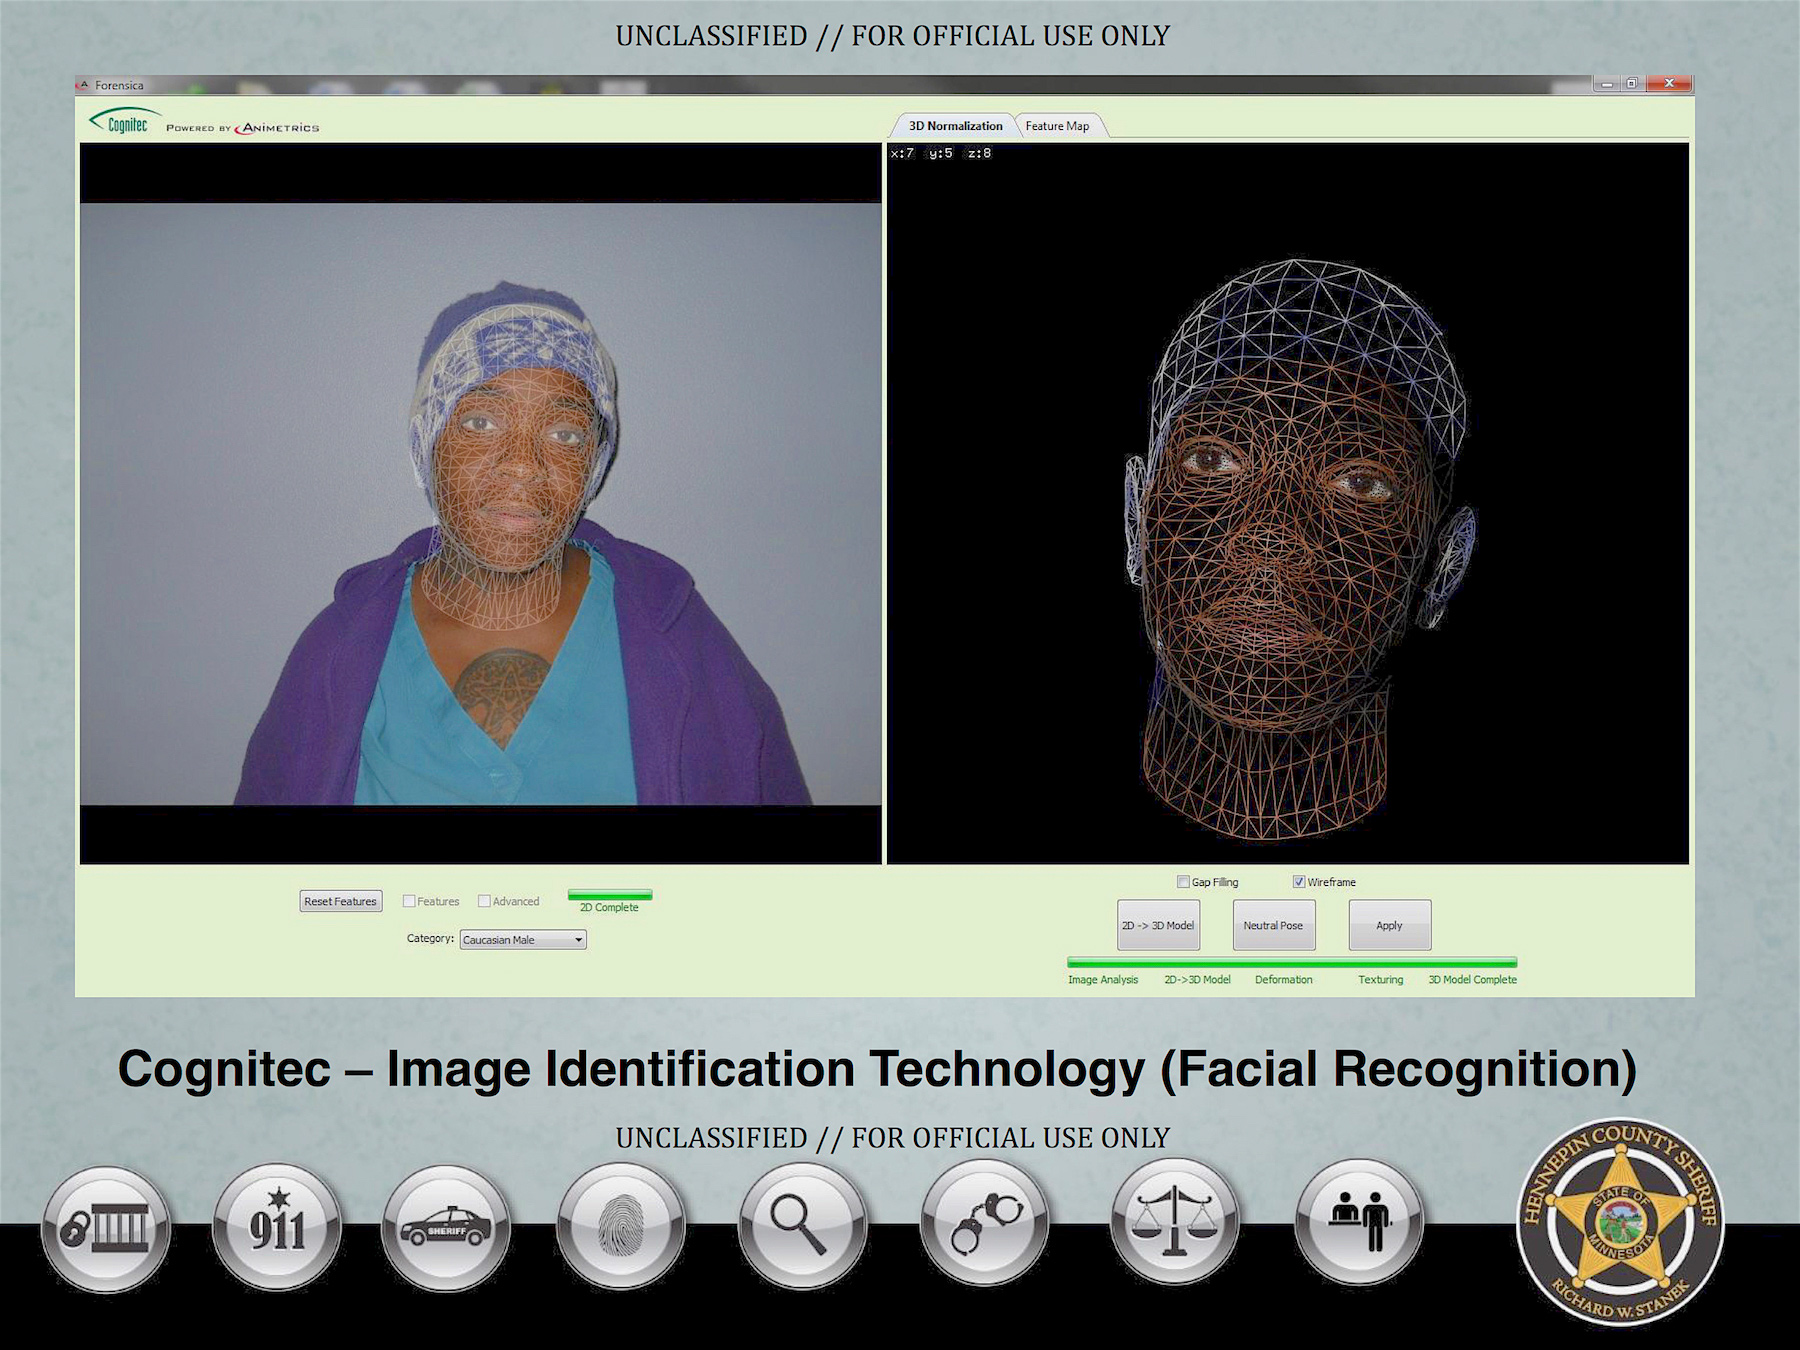Click the fingerprint icon

coord(621,1227)
